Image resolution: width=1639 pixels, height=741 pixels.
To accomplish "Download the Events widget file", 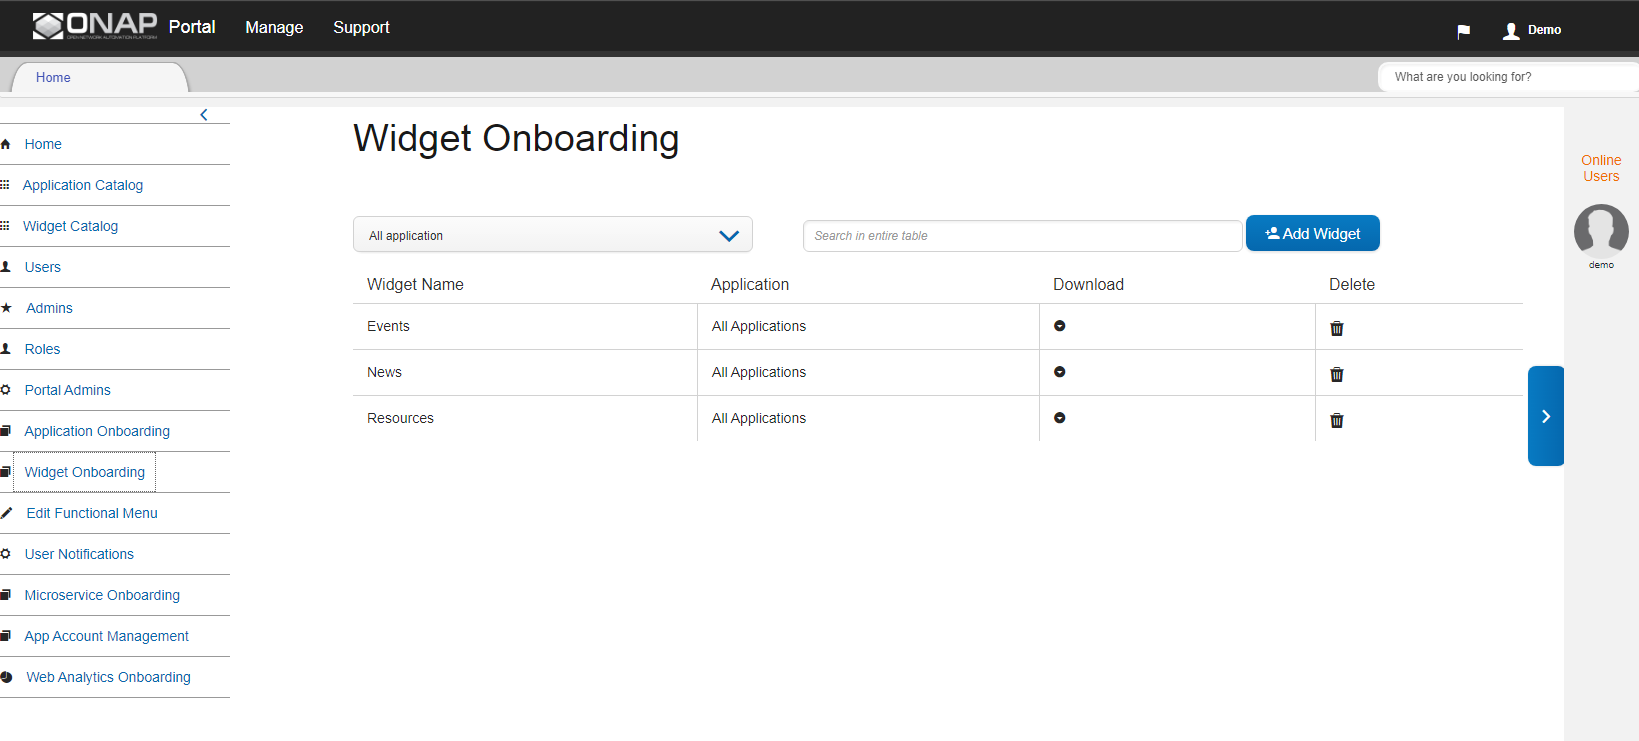I will [x=1060, y=326].
